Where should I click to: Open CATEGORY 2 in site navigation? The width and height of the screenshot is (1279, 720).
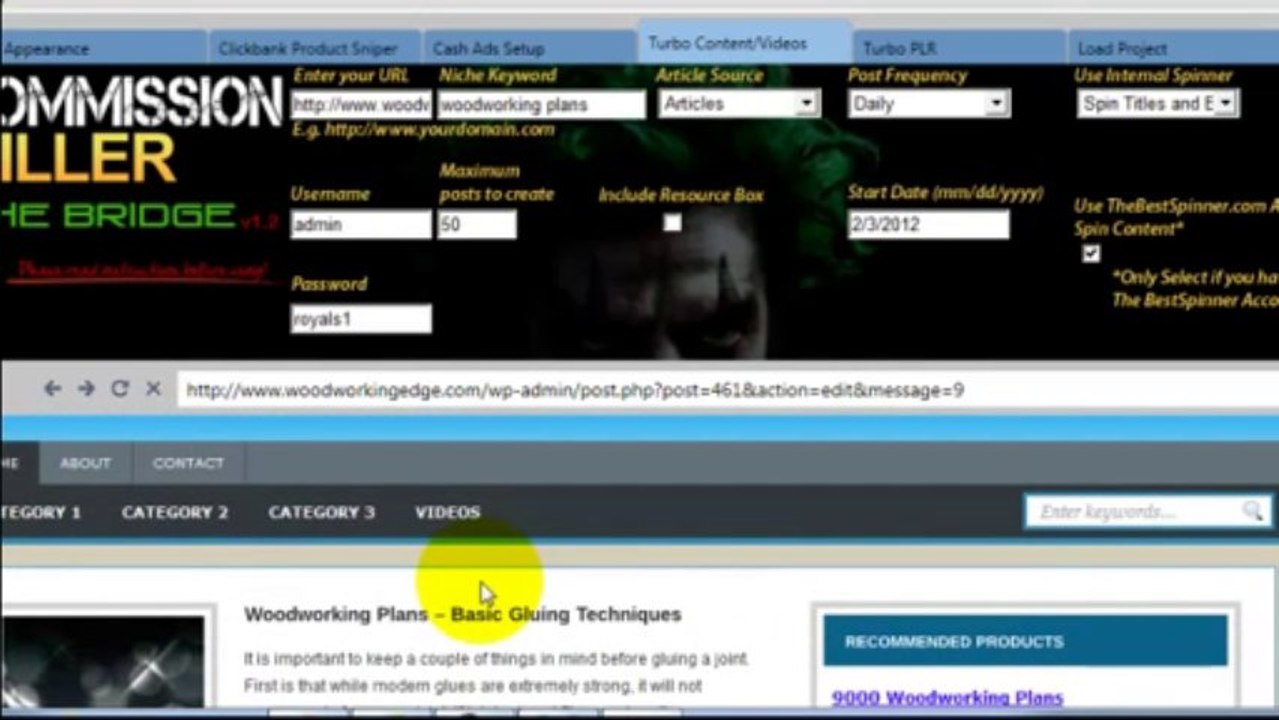coord(175,512)
